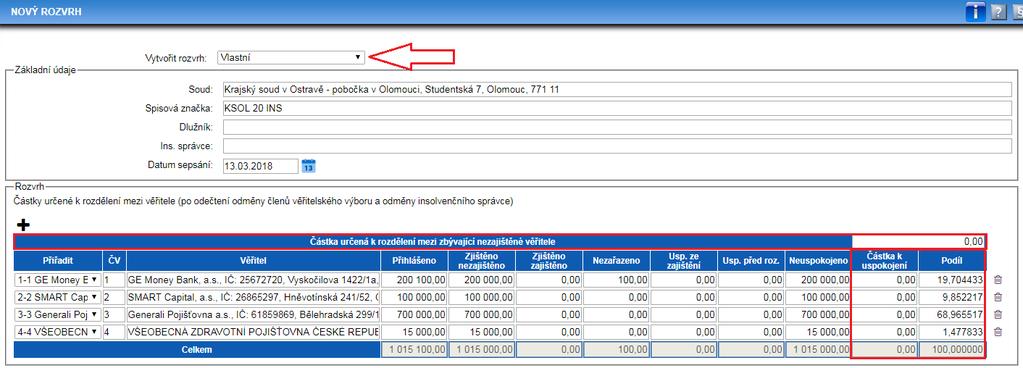
Task: Click the Spisová značka input field
Action: pos(617,108)
